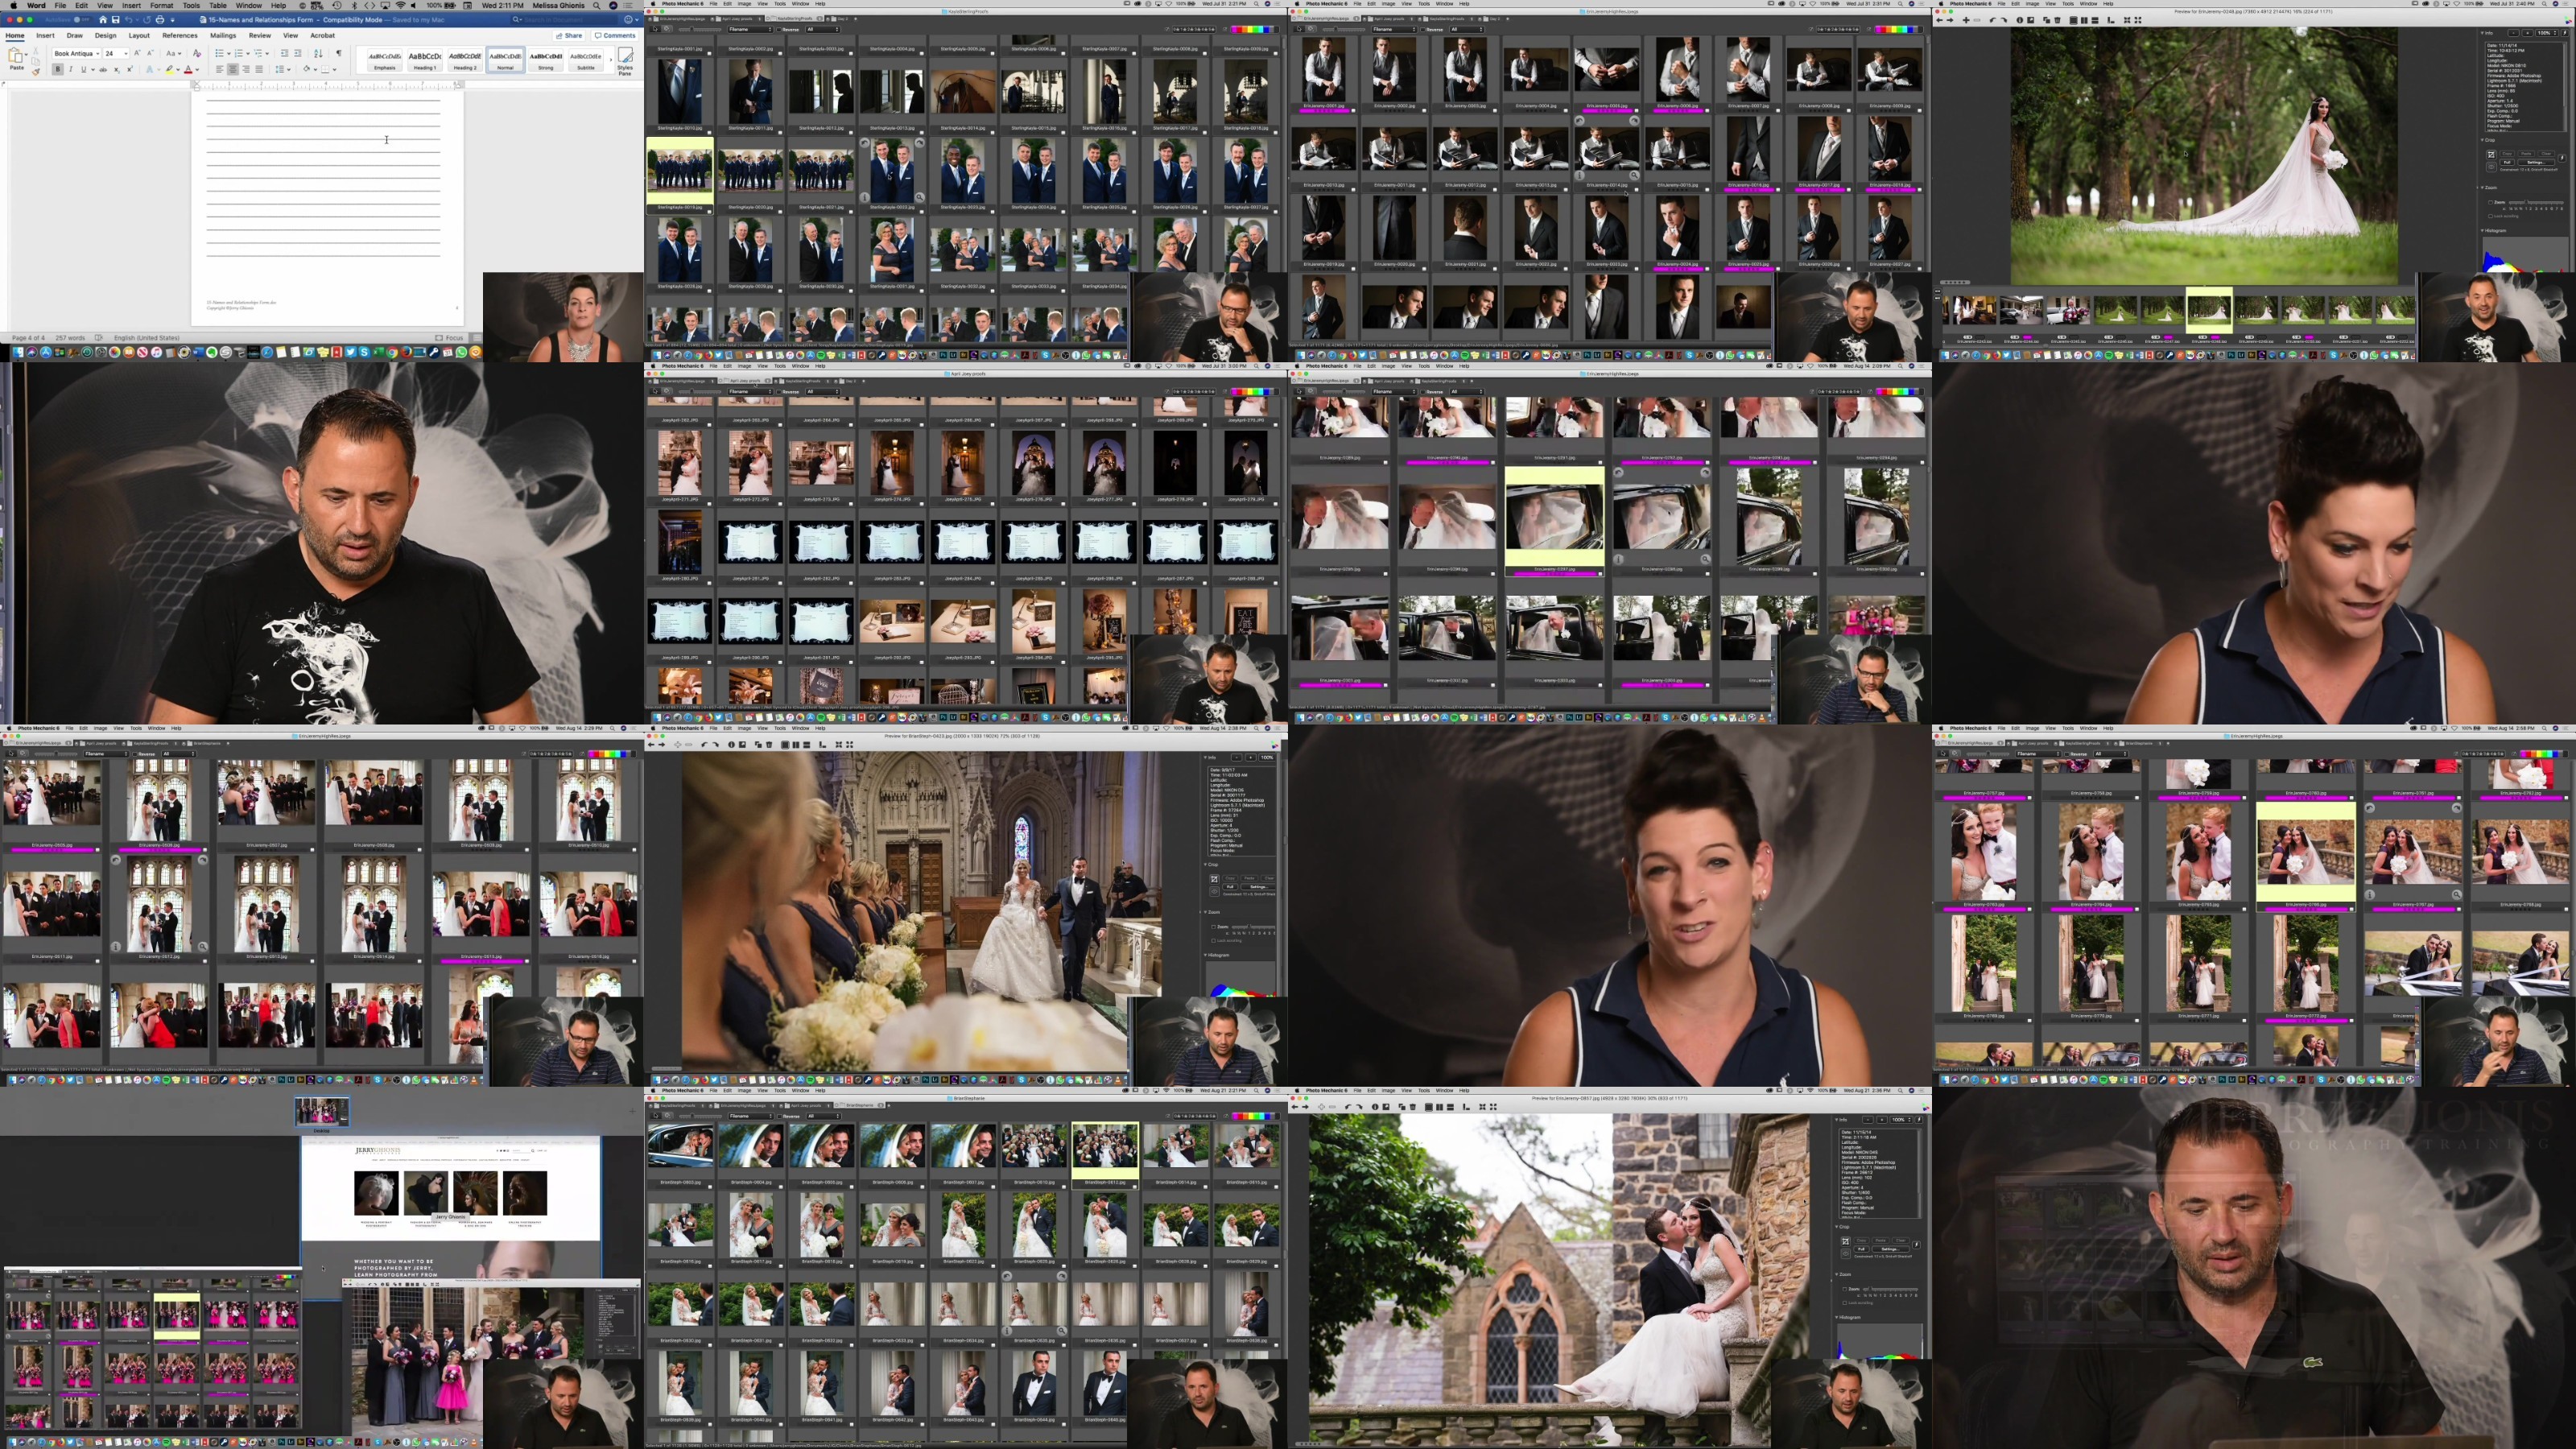Viewport: 2576px width, 1449px height.
Task: Open the All filter dropdown in KaylaSterlingProofs window
Action: pos(823,29)
